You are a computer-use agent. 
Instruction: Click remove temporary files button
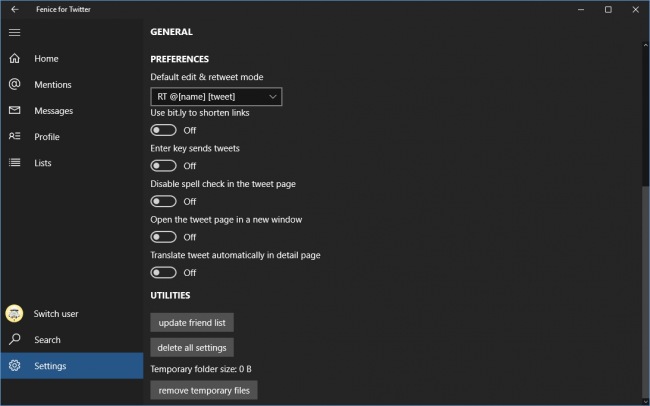(x=204, y=390)
